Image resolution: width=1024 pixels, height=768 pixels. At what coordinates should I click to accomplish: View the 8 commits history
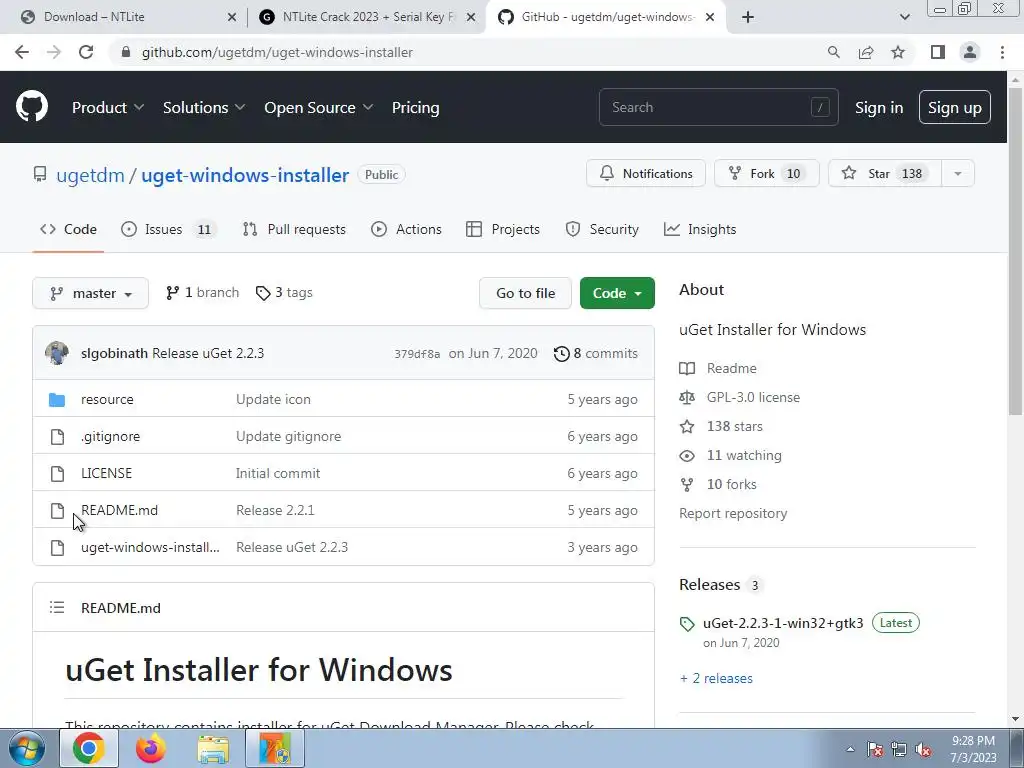point(596,353)
